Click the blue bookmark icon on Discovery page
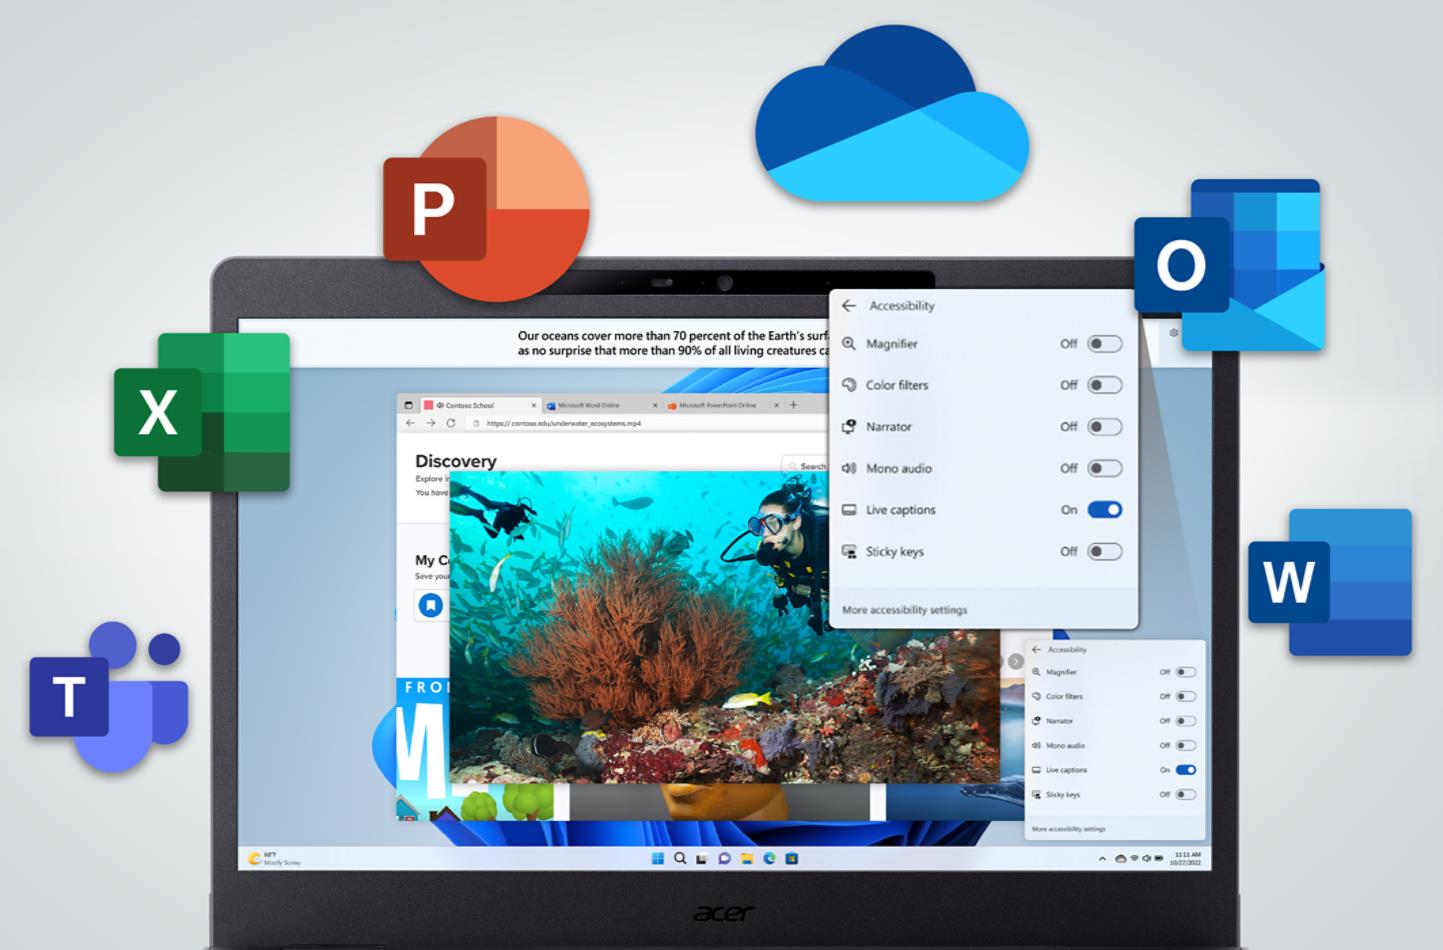This screenshot has height=950, width=1443. 431,605
